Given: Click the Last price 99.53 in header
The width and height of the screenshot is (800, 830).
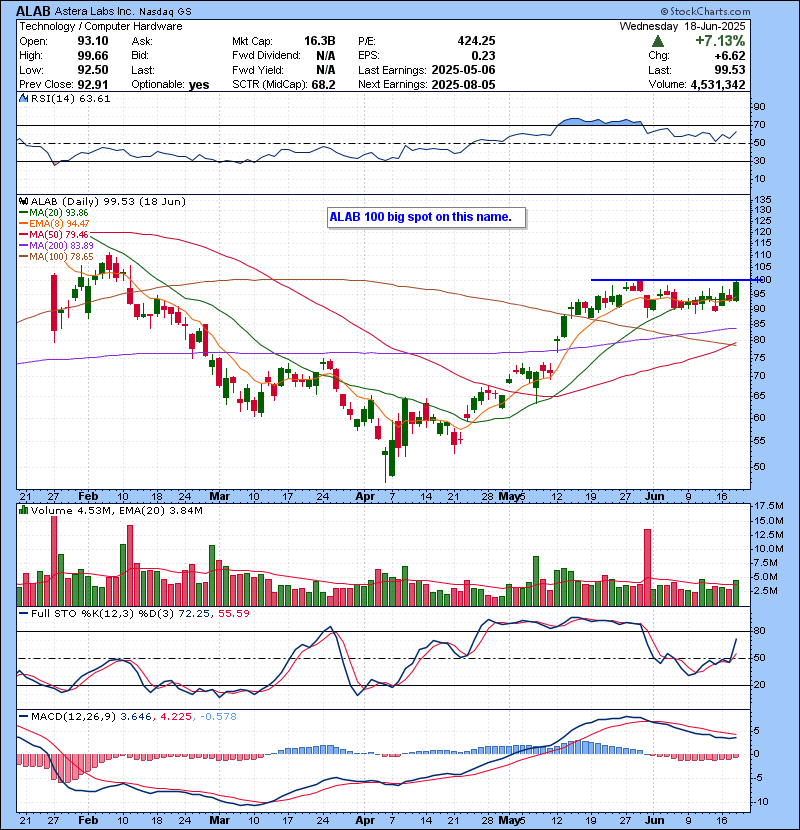Looking at the screenshot, I should [x=730, y=70].
